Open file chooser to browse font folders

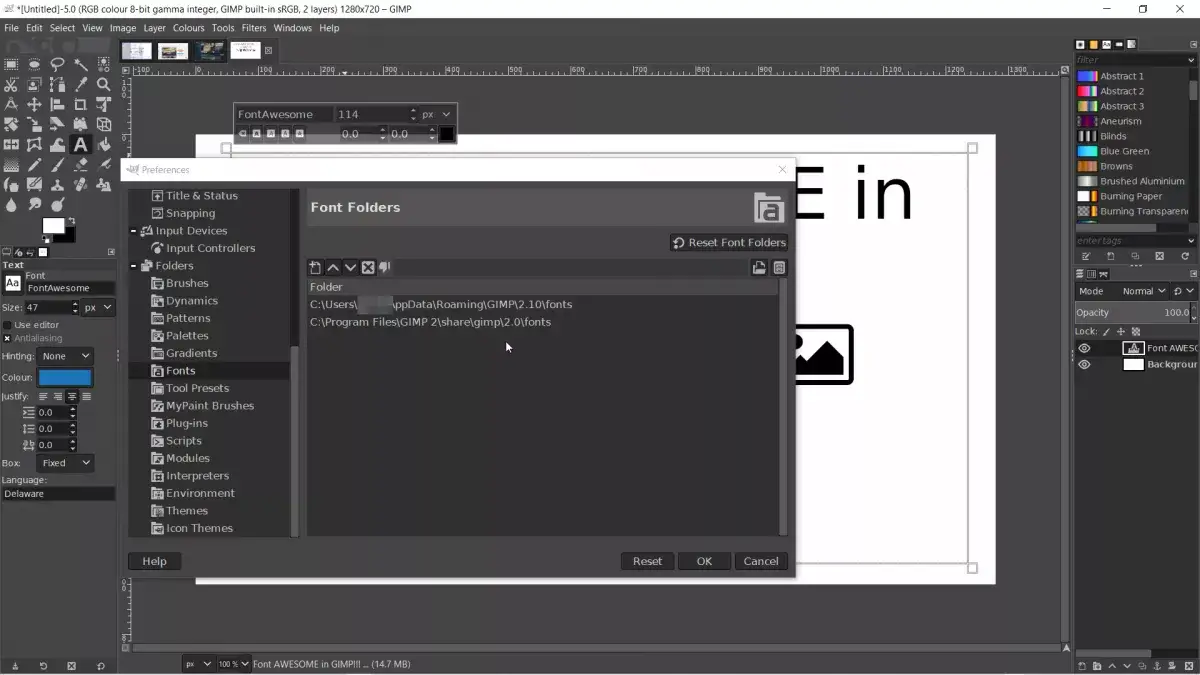click(760, 267)
